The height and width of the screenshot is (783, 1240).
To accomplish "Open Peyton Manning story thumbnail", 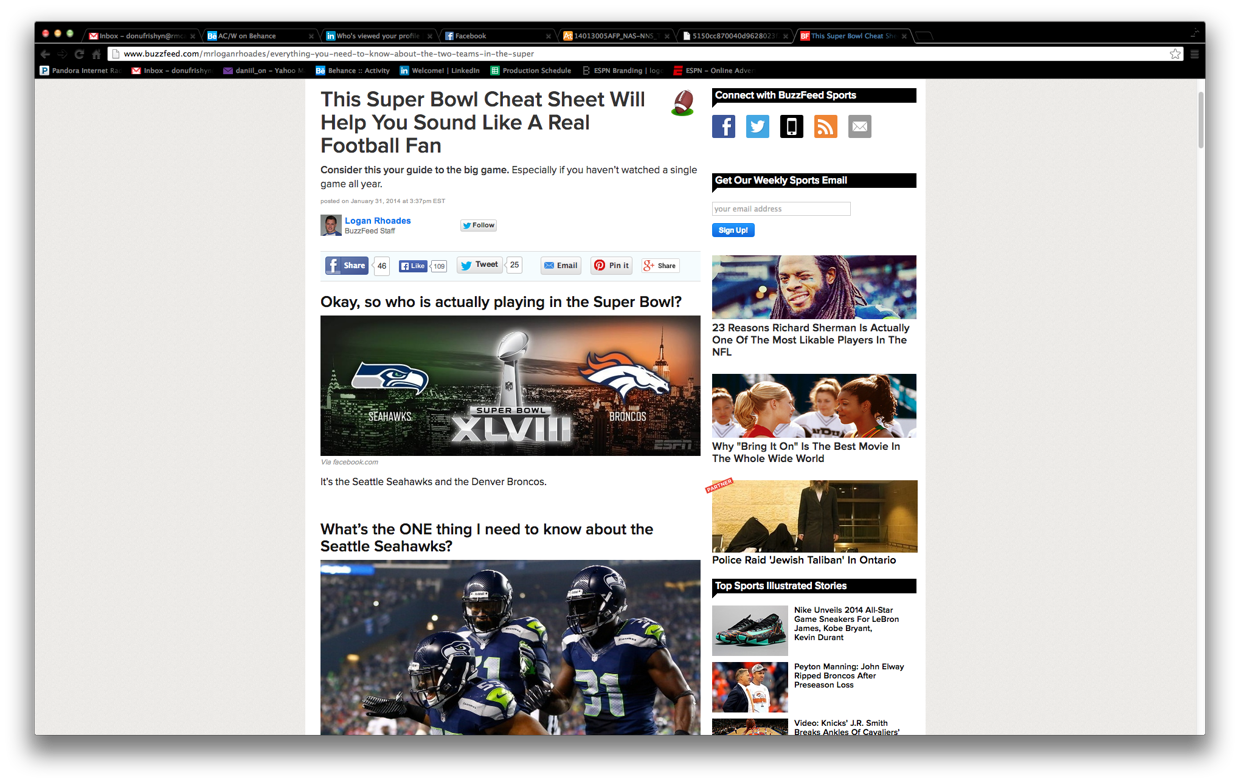I will (x=750, y=687).
